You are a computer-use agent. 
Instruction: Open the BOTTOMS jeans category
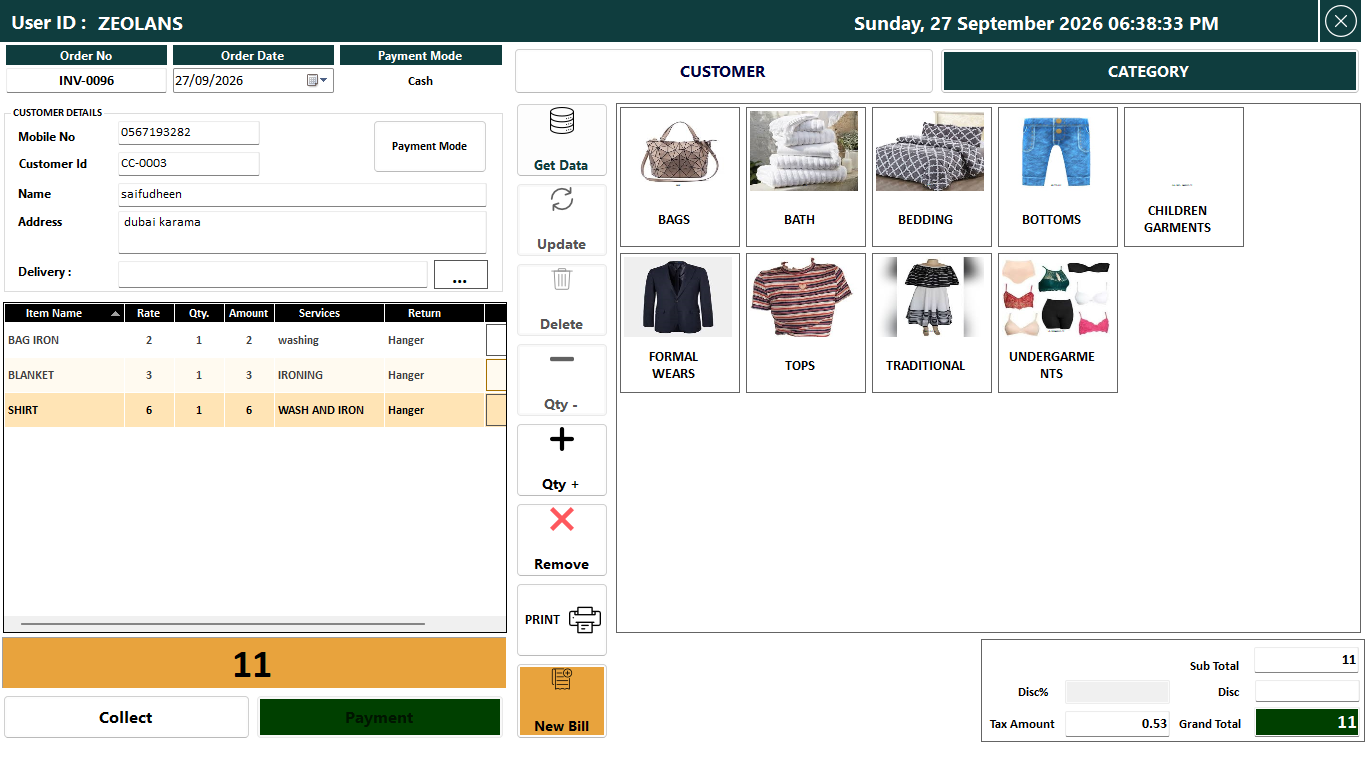point(1058,177)
